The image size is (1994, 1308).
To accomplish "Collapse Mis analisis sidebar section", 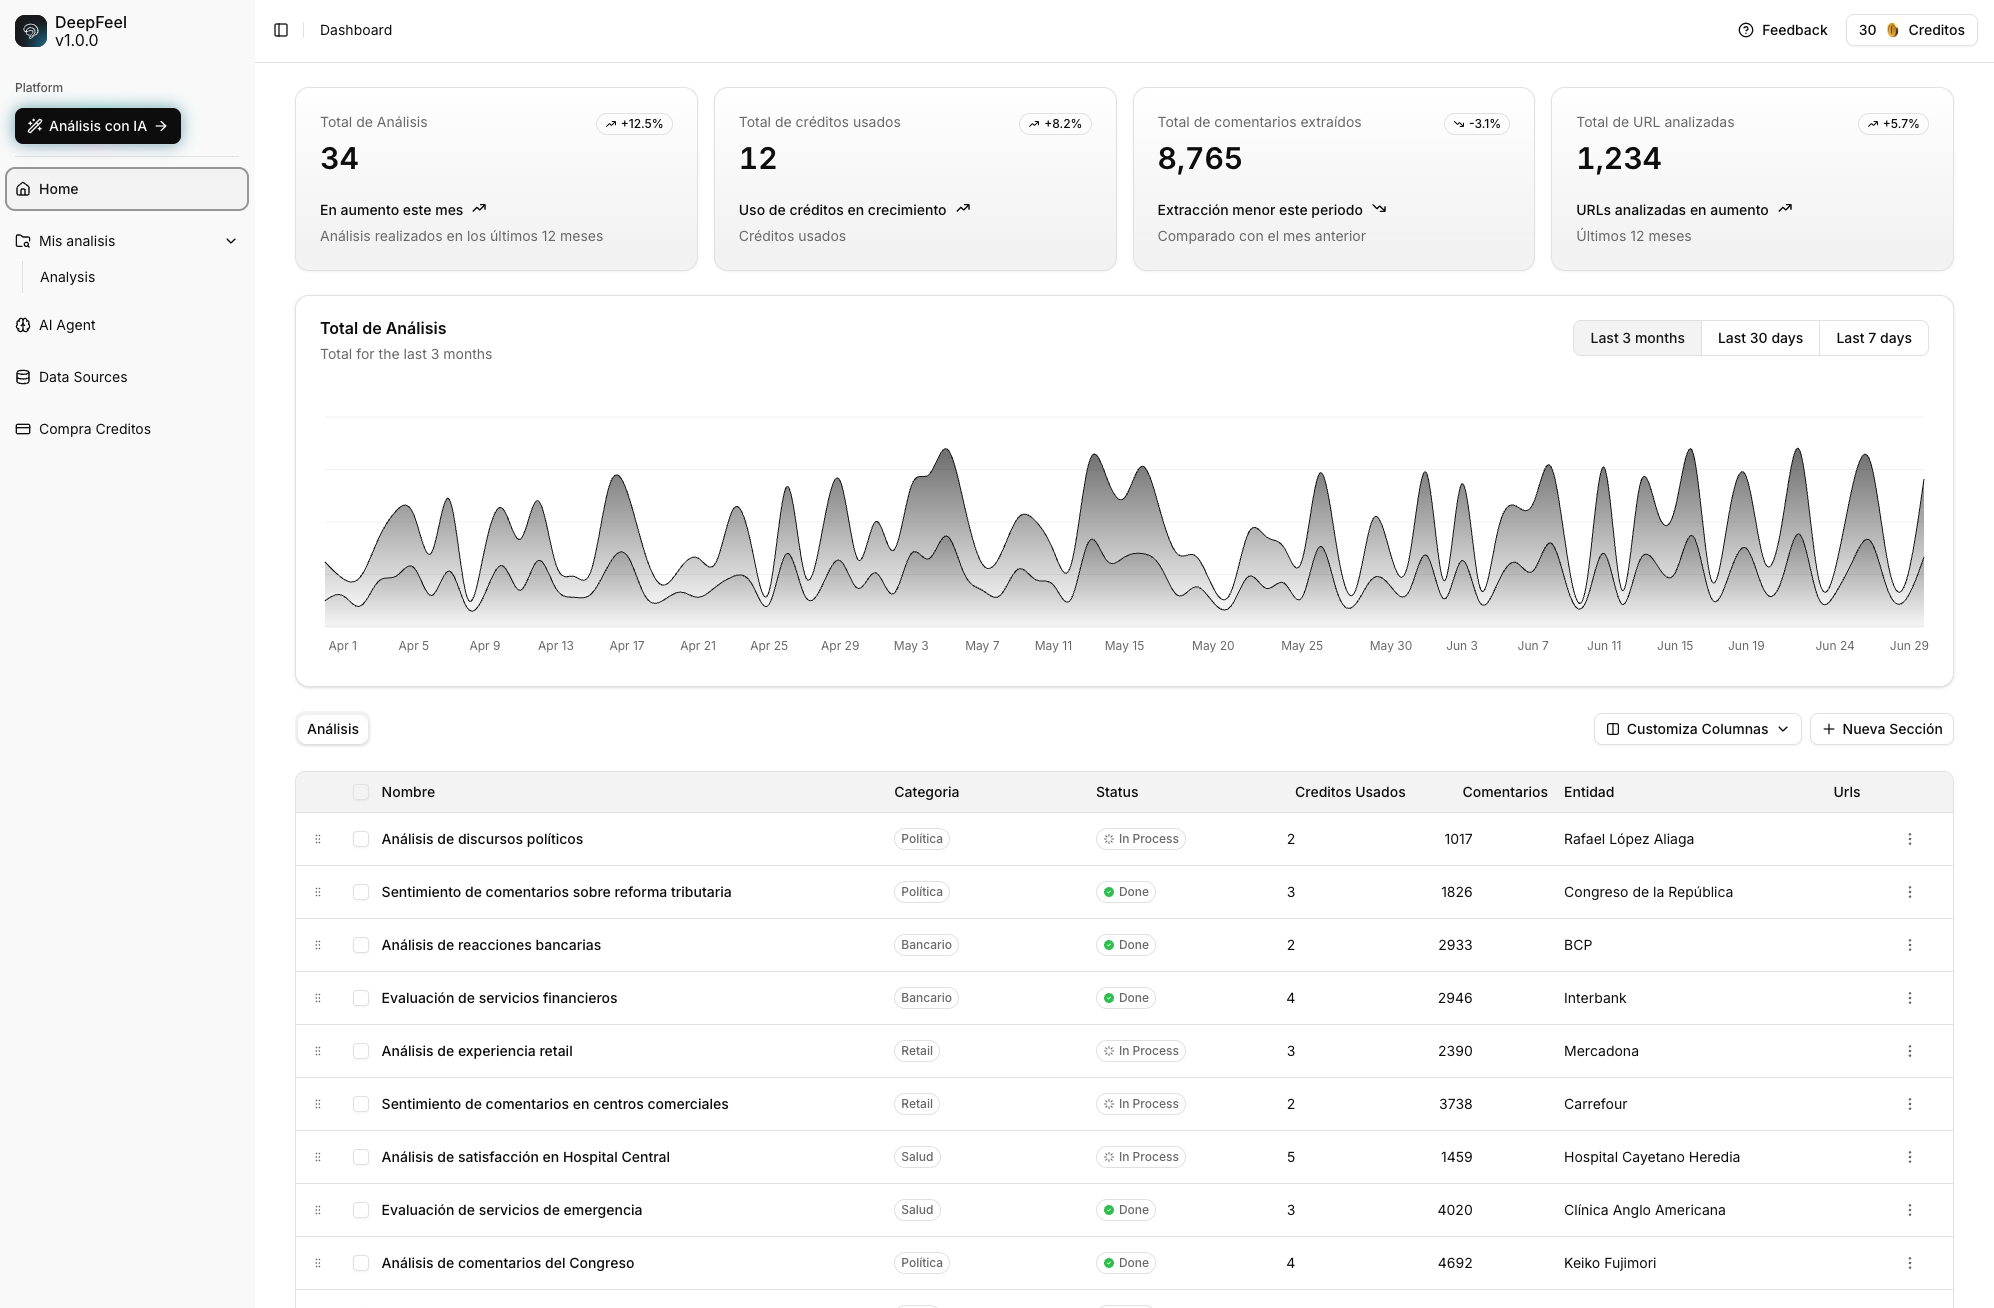I will [231, 241].
